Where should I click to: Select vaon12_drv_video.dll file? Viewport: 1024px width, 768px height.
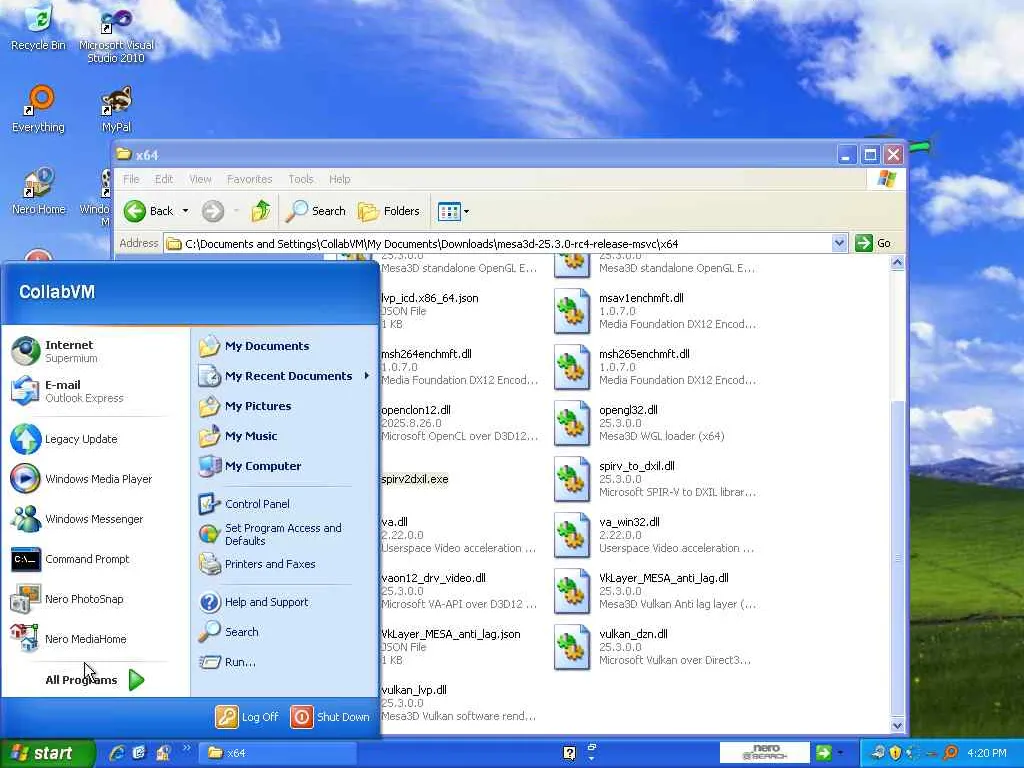(458, 591)
